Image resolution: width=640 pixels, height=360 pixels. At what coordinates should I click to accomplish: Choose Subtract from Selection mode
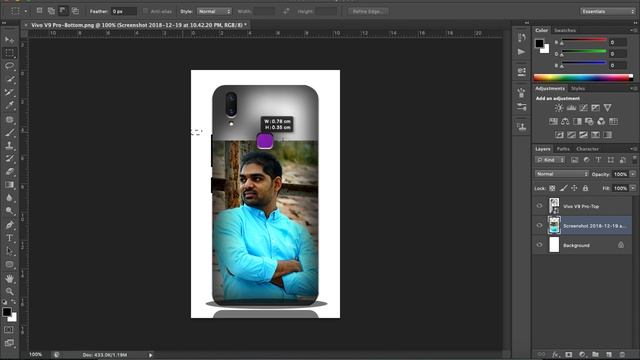tap(63, 11)
